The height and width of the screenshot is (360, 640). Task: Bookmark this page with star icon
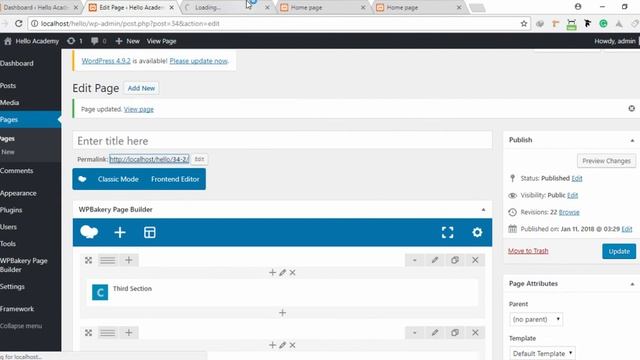pos(524,24)
